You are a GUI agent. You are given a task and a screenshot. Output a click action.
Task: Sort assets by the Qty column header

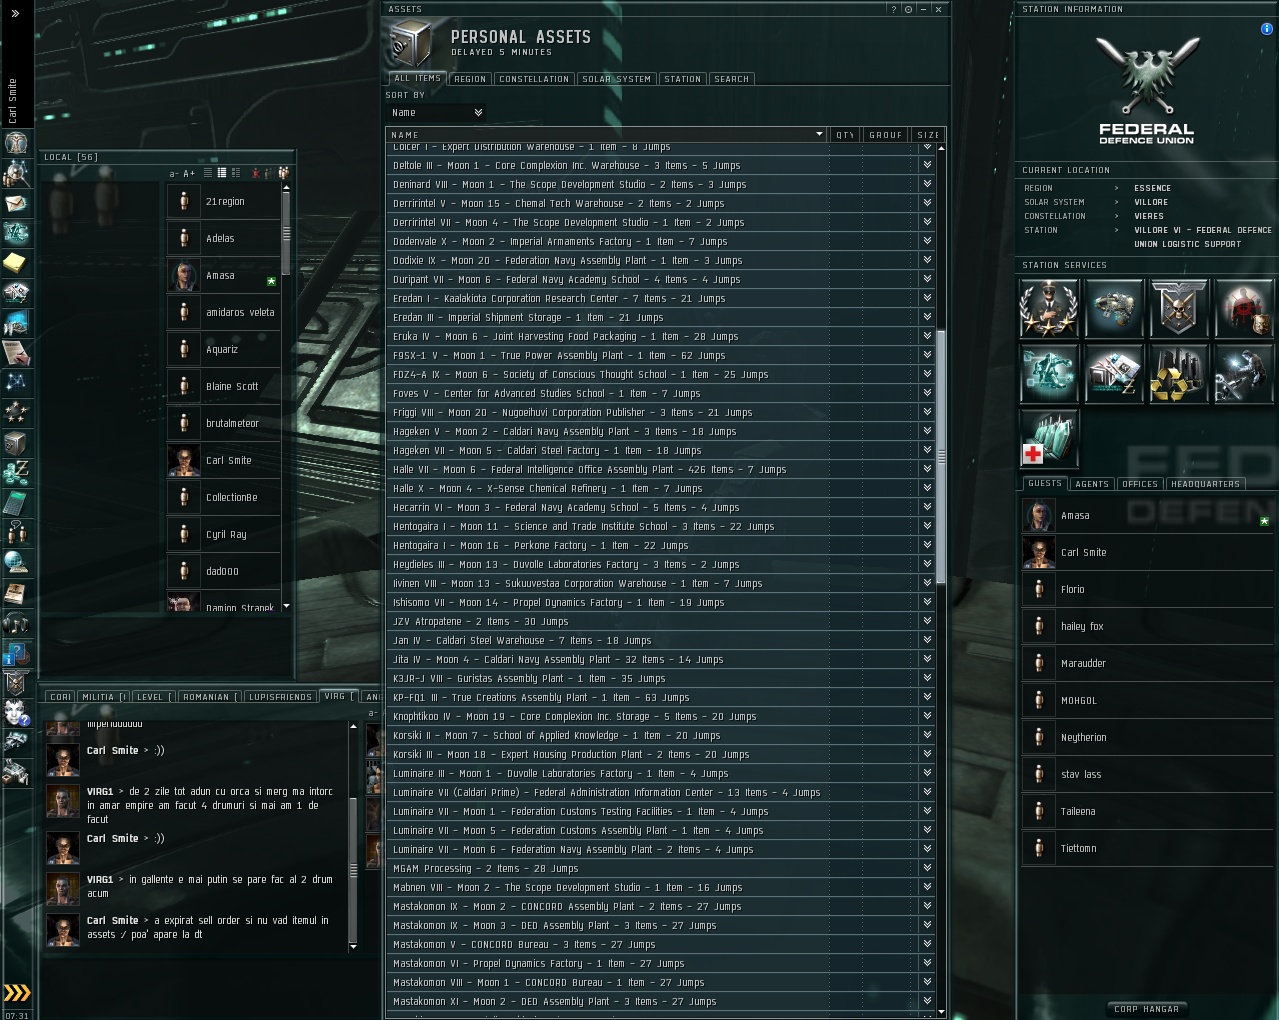[x=846, y=135]
